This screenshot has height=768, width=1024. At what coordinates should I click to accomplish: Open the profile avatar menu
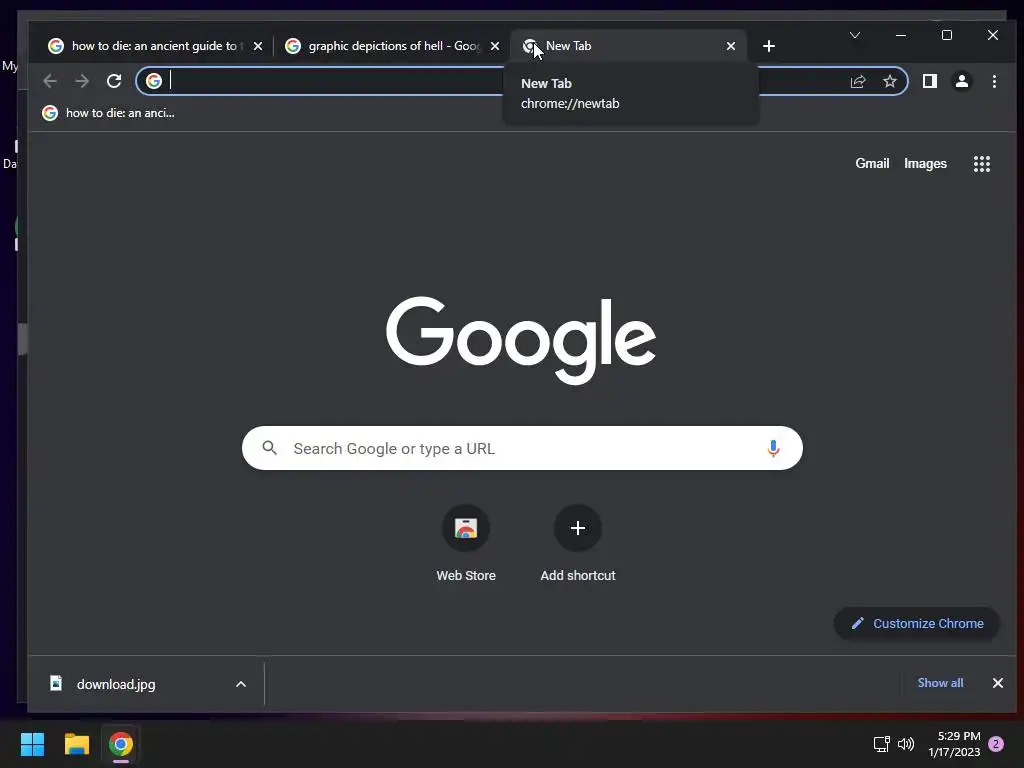tap(961, 81)
